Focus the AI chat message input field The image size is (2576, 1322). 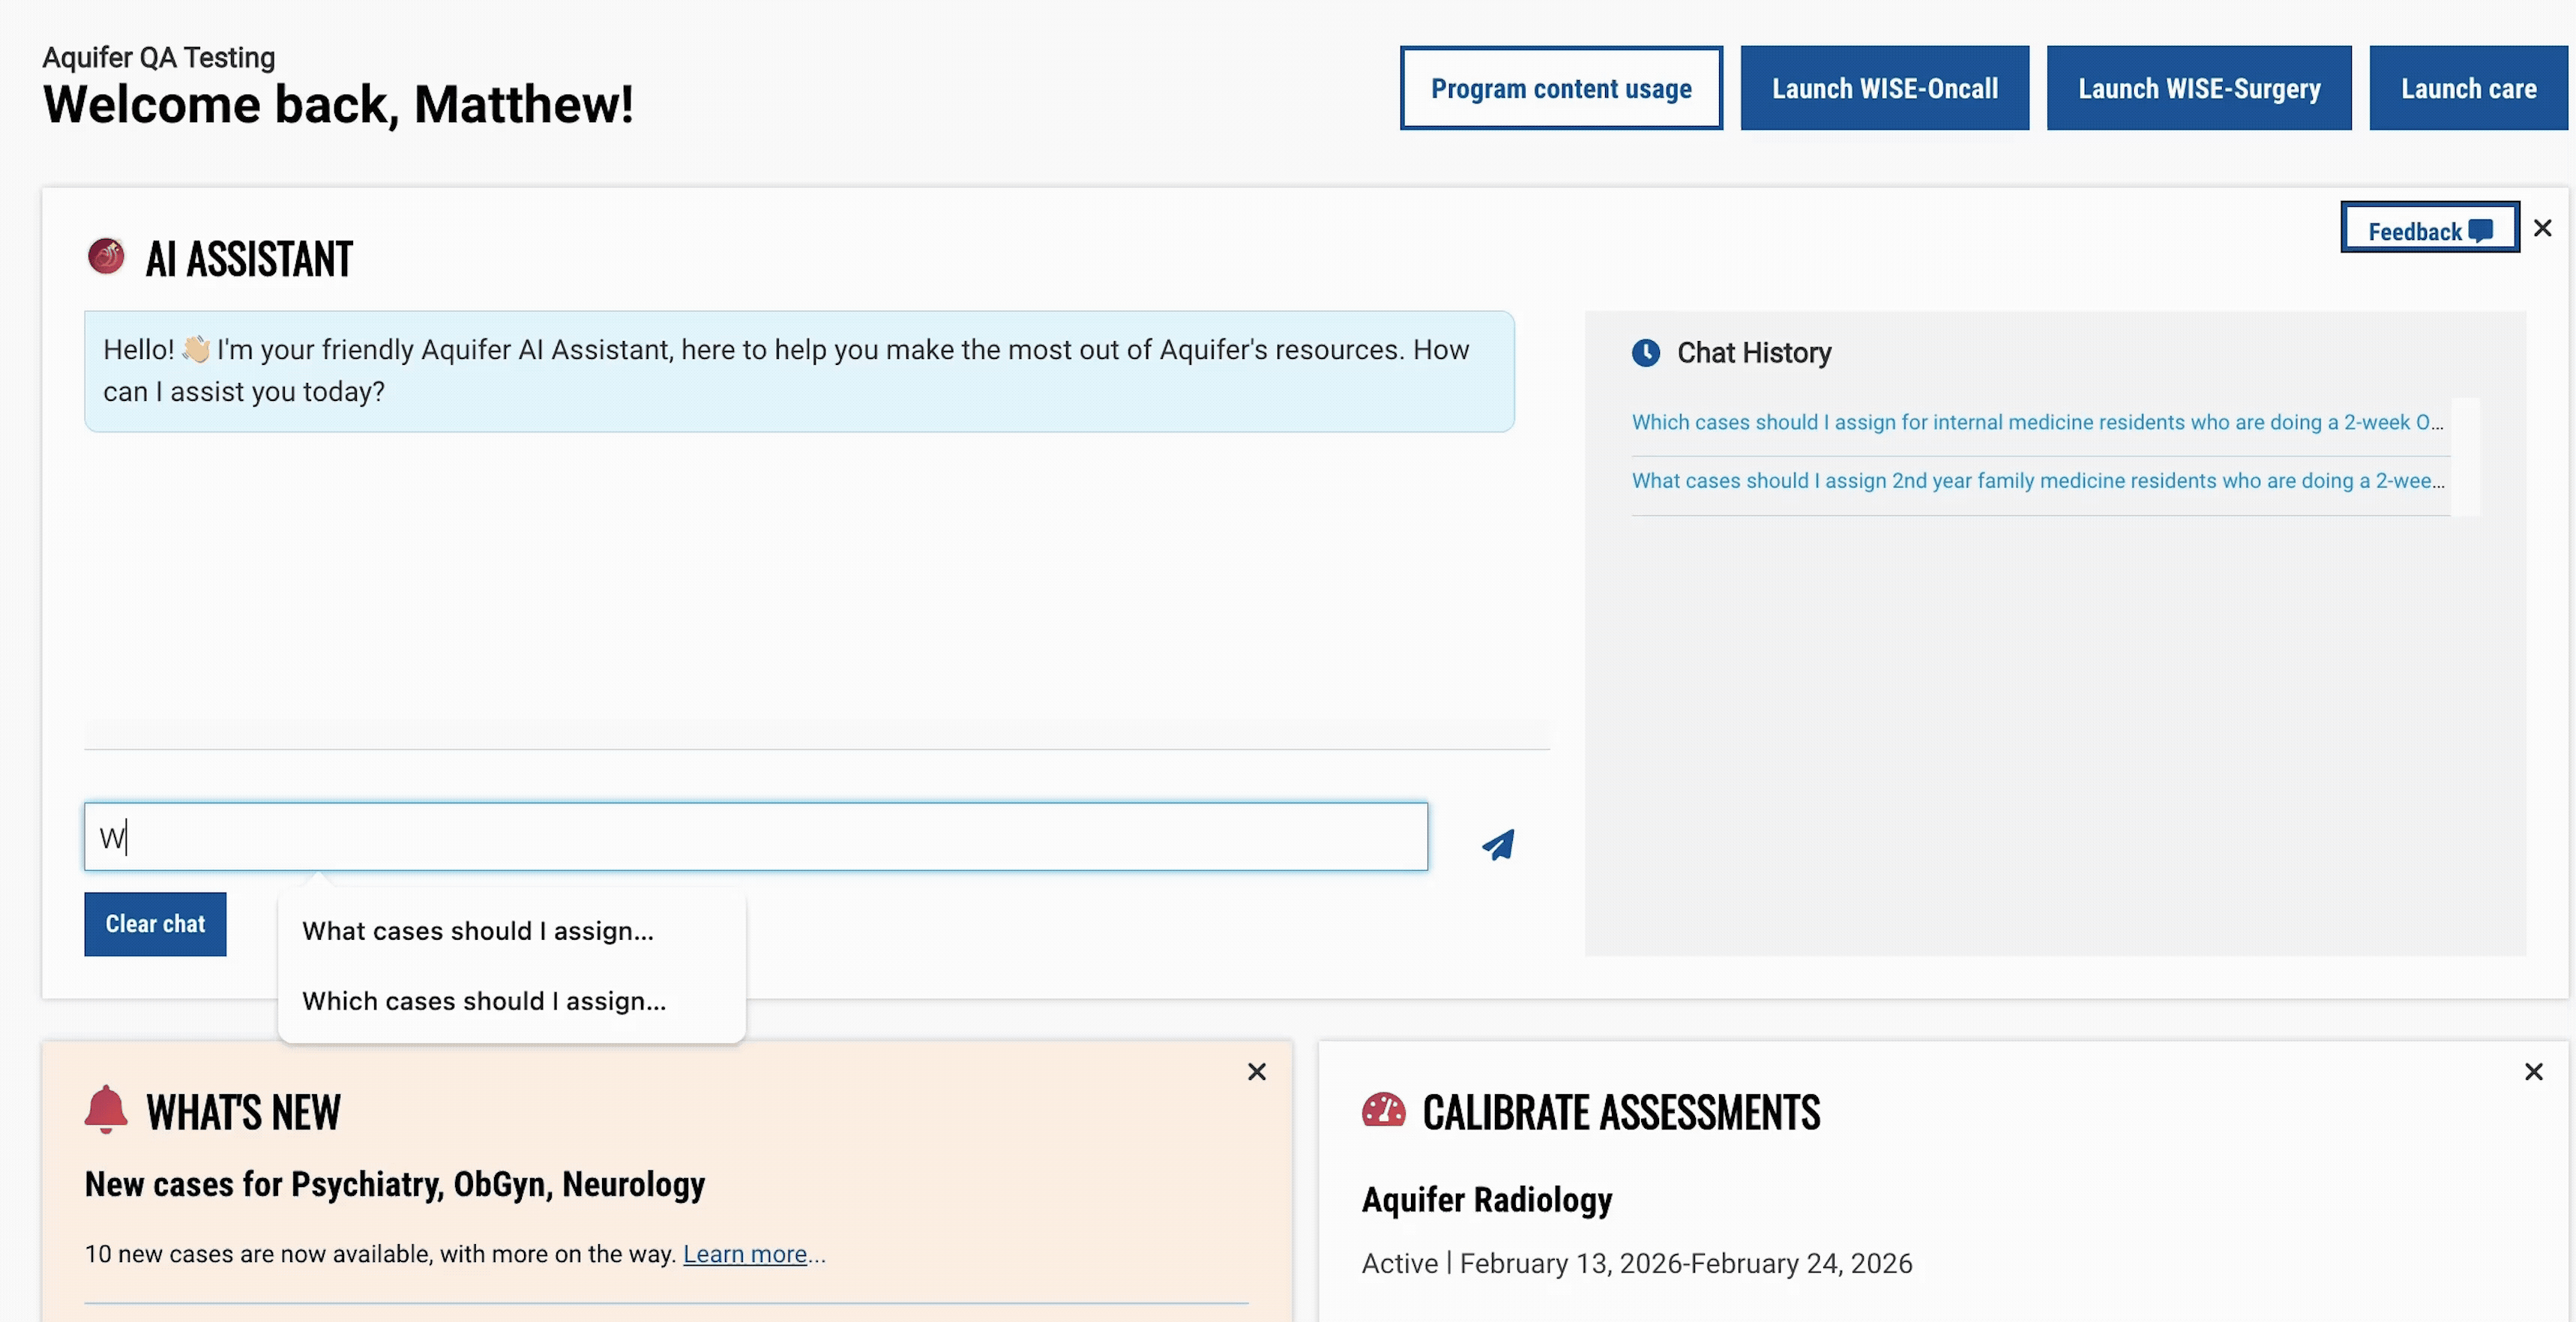coord(755,837)
